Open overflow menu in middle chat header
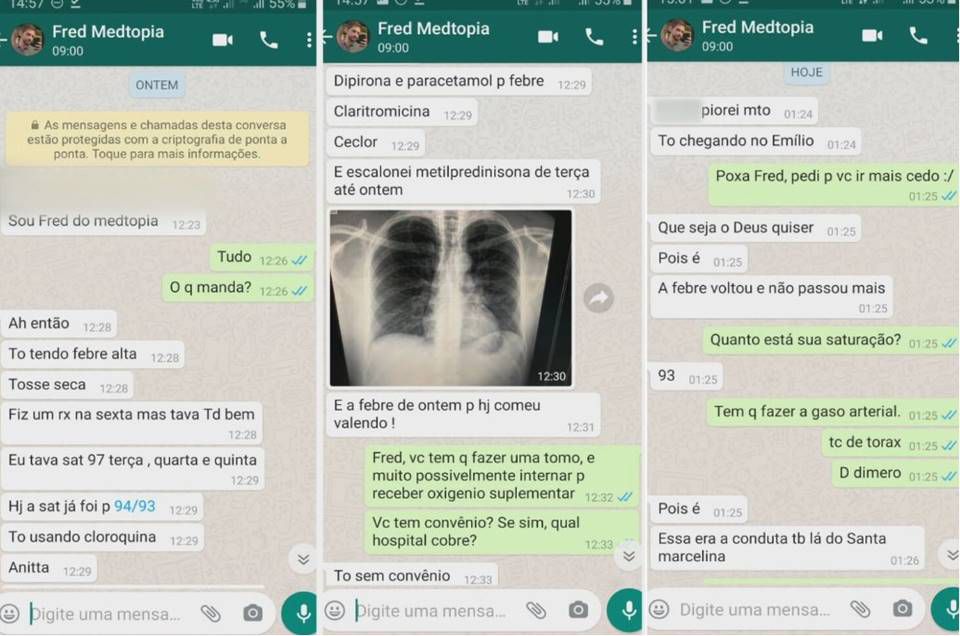960x636 pixels. [x=634, y=37]
